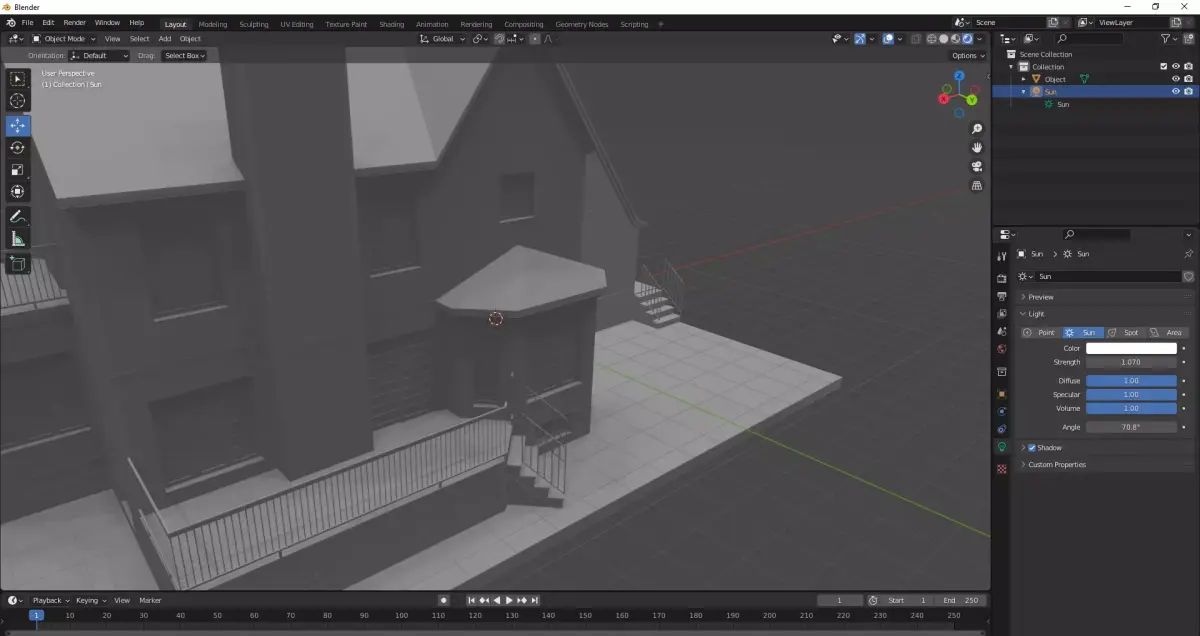Select the Transform tool
1200x636 pixels.
(18, 192)
